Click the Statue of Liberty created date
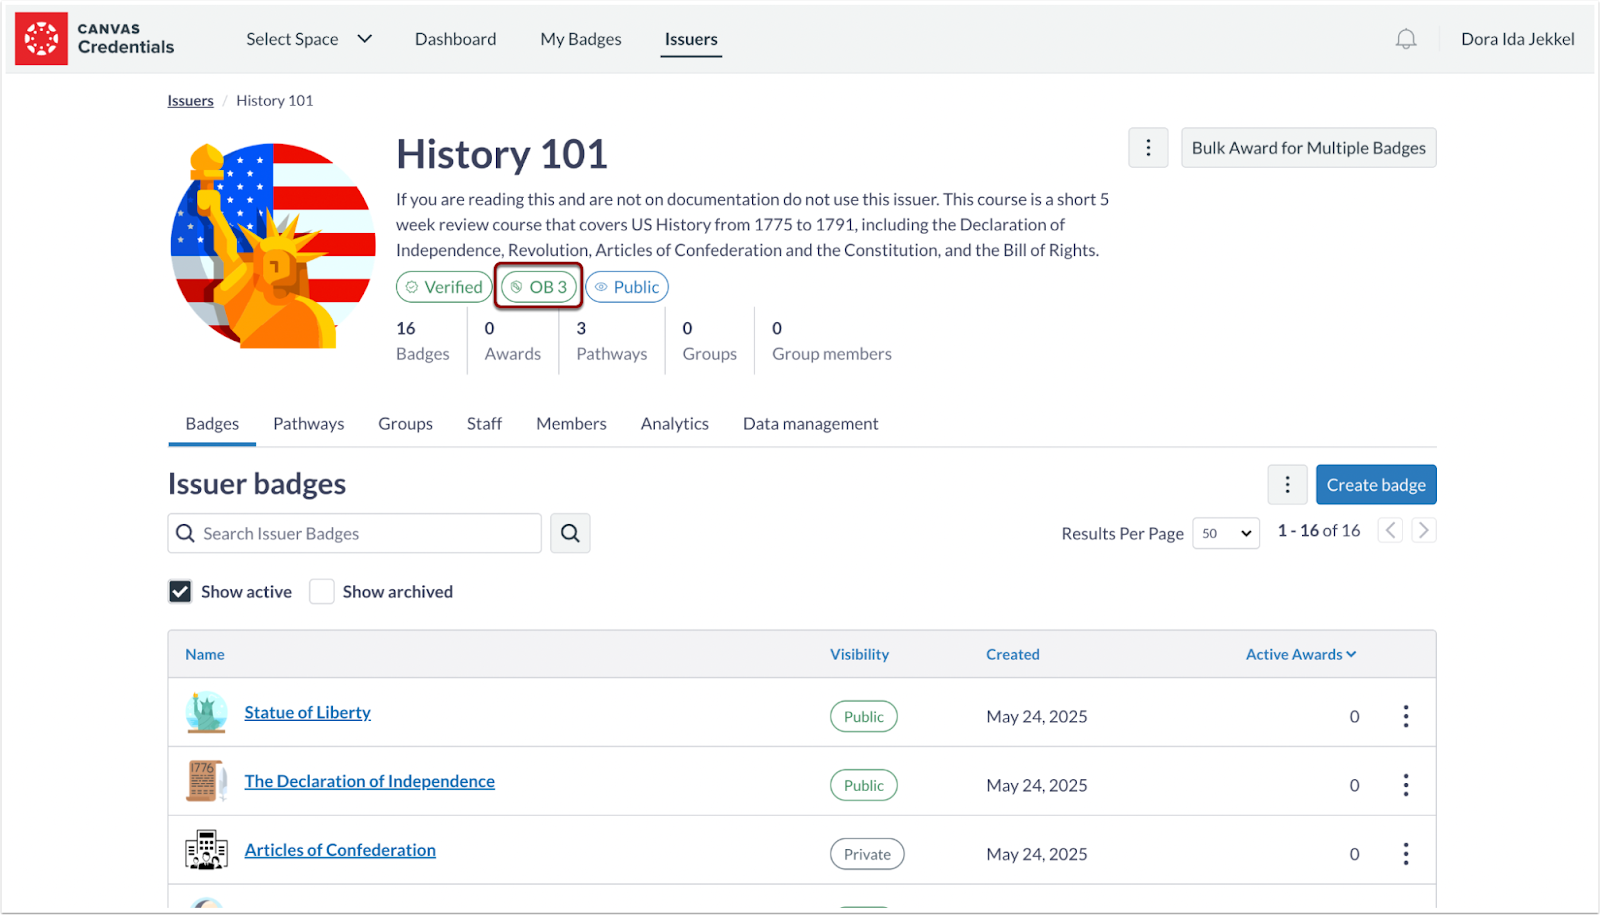This screenshot has width=1600, height=915. coord(1037,717)
